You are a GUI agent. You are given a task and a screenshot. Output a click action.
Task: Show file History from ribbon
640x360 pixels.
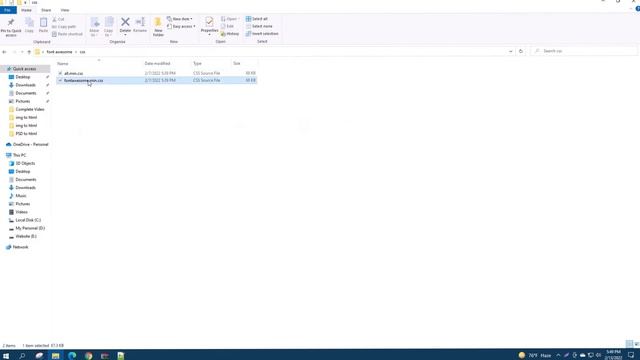coord(230,34)
